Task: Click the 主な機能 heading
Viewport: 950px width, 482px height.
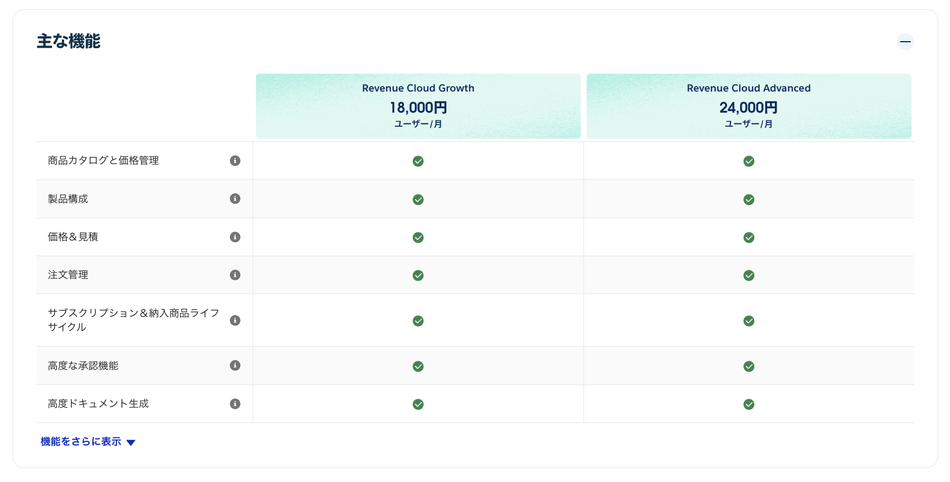Action: (68, 41)
